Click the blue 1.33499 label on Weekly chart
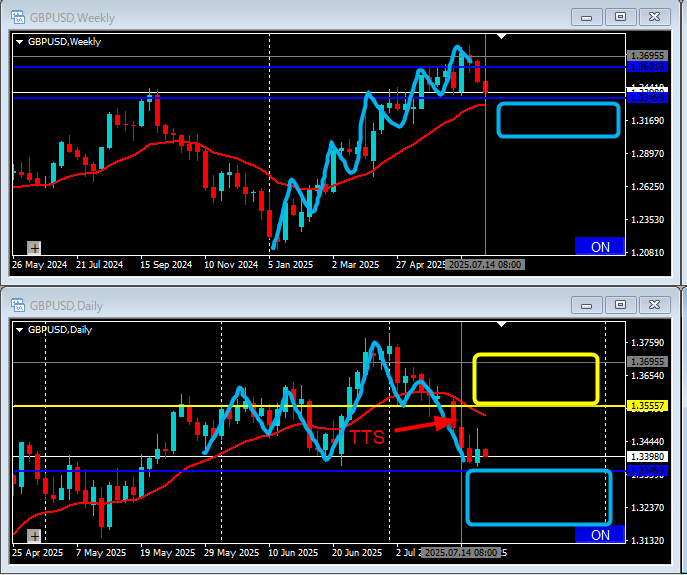Image resolution: width=687 pixels, height=575 pixels. point(647,98)
